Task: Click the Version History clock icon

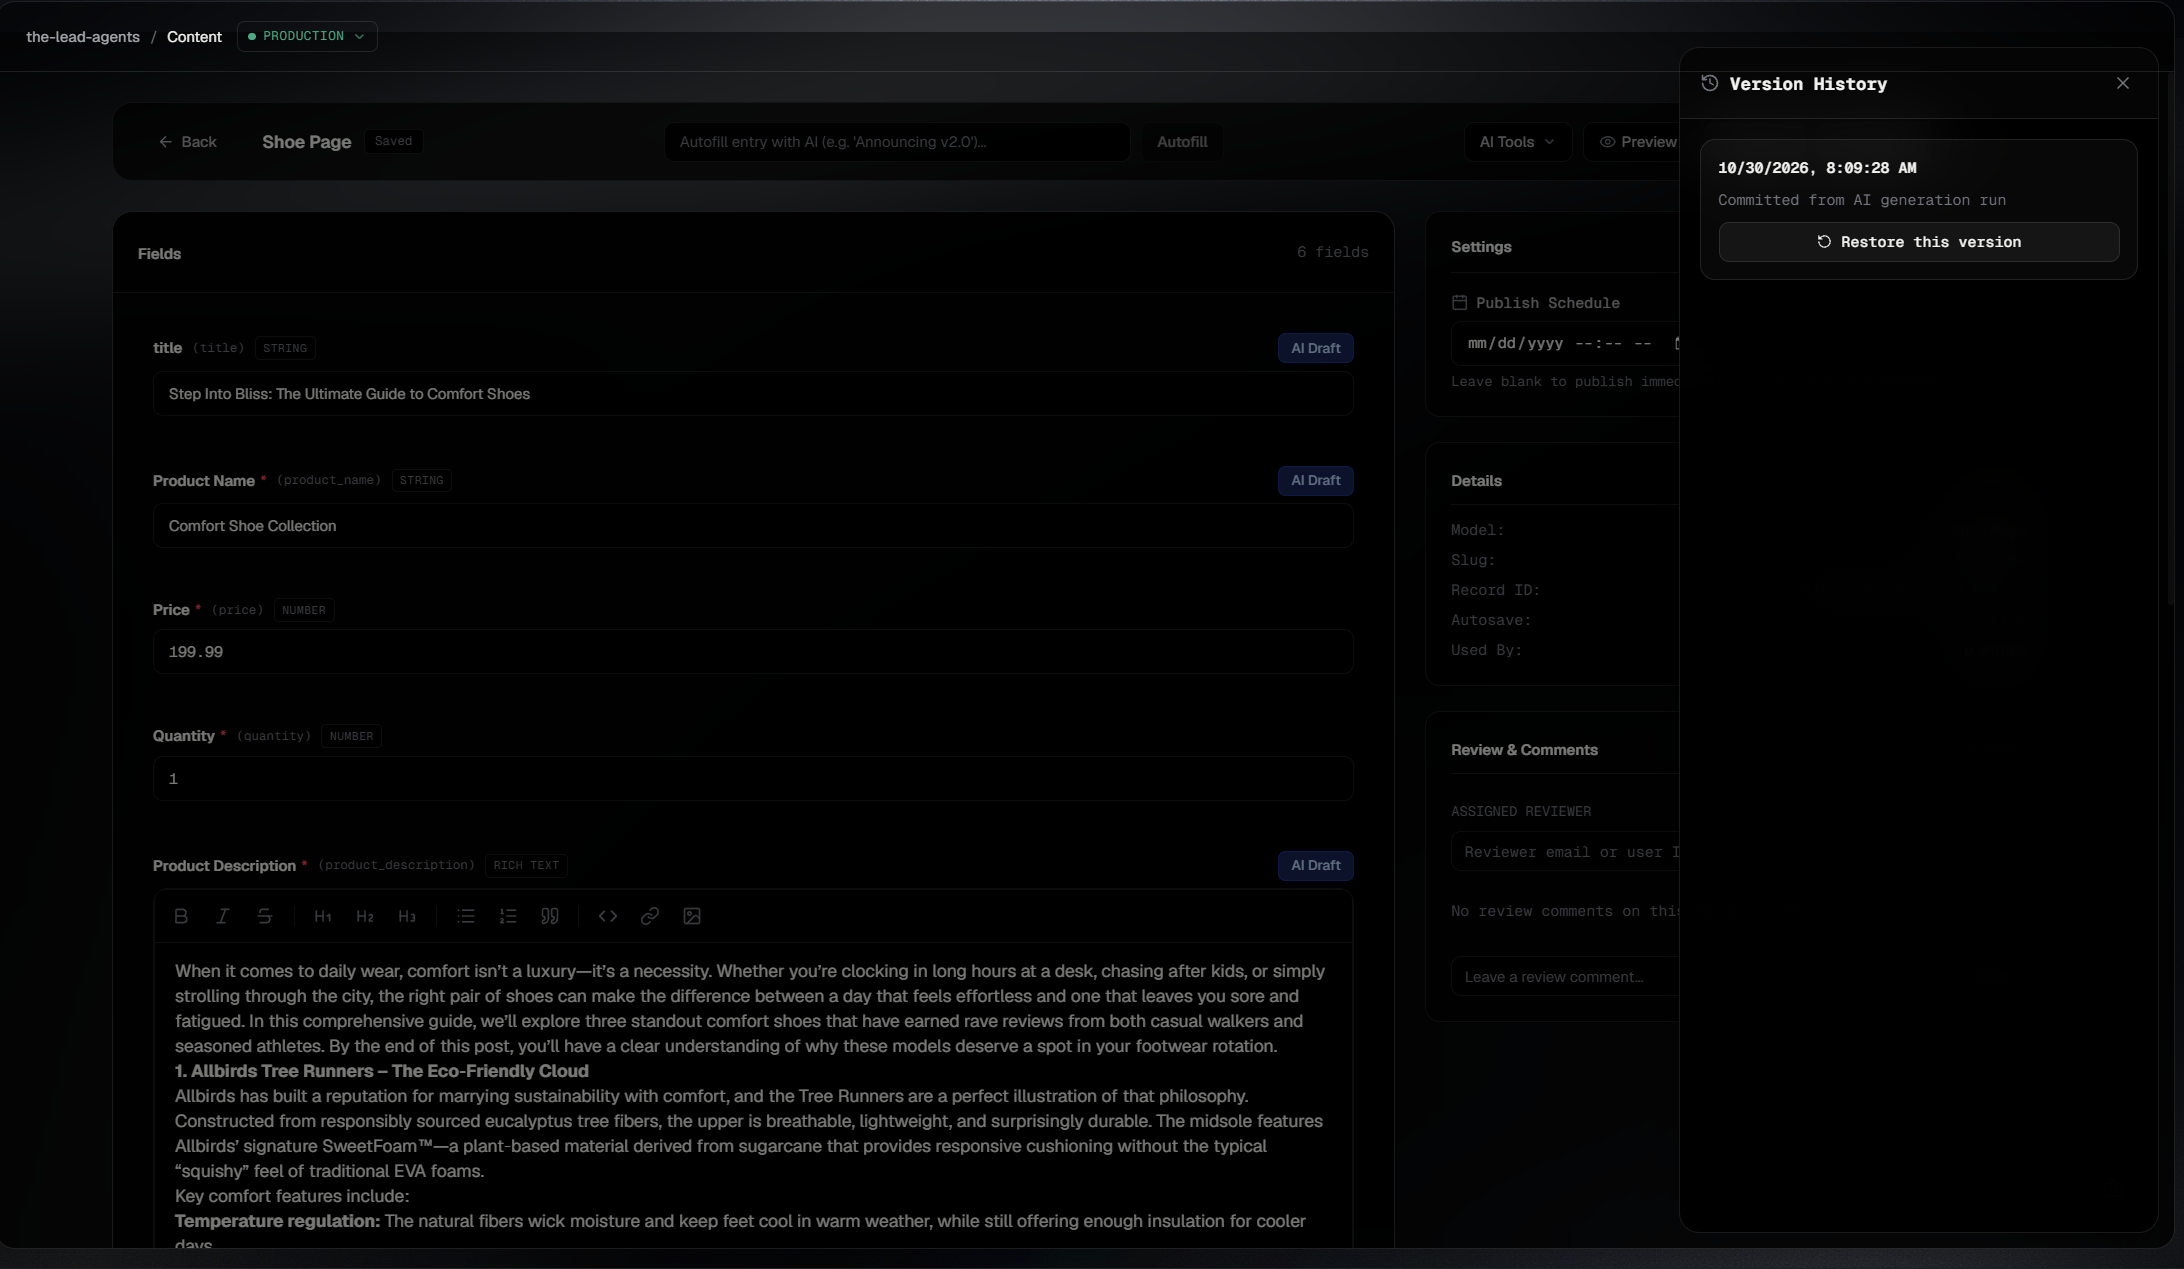Action: click(1710, 84)
